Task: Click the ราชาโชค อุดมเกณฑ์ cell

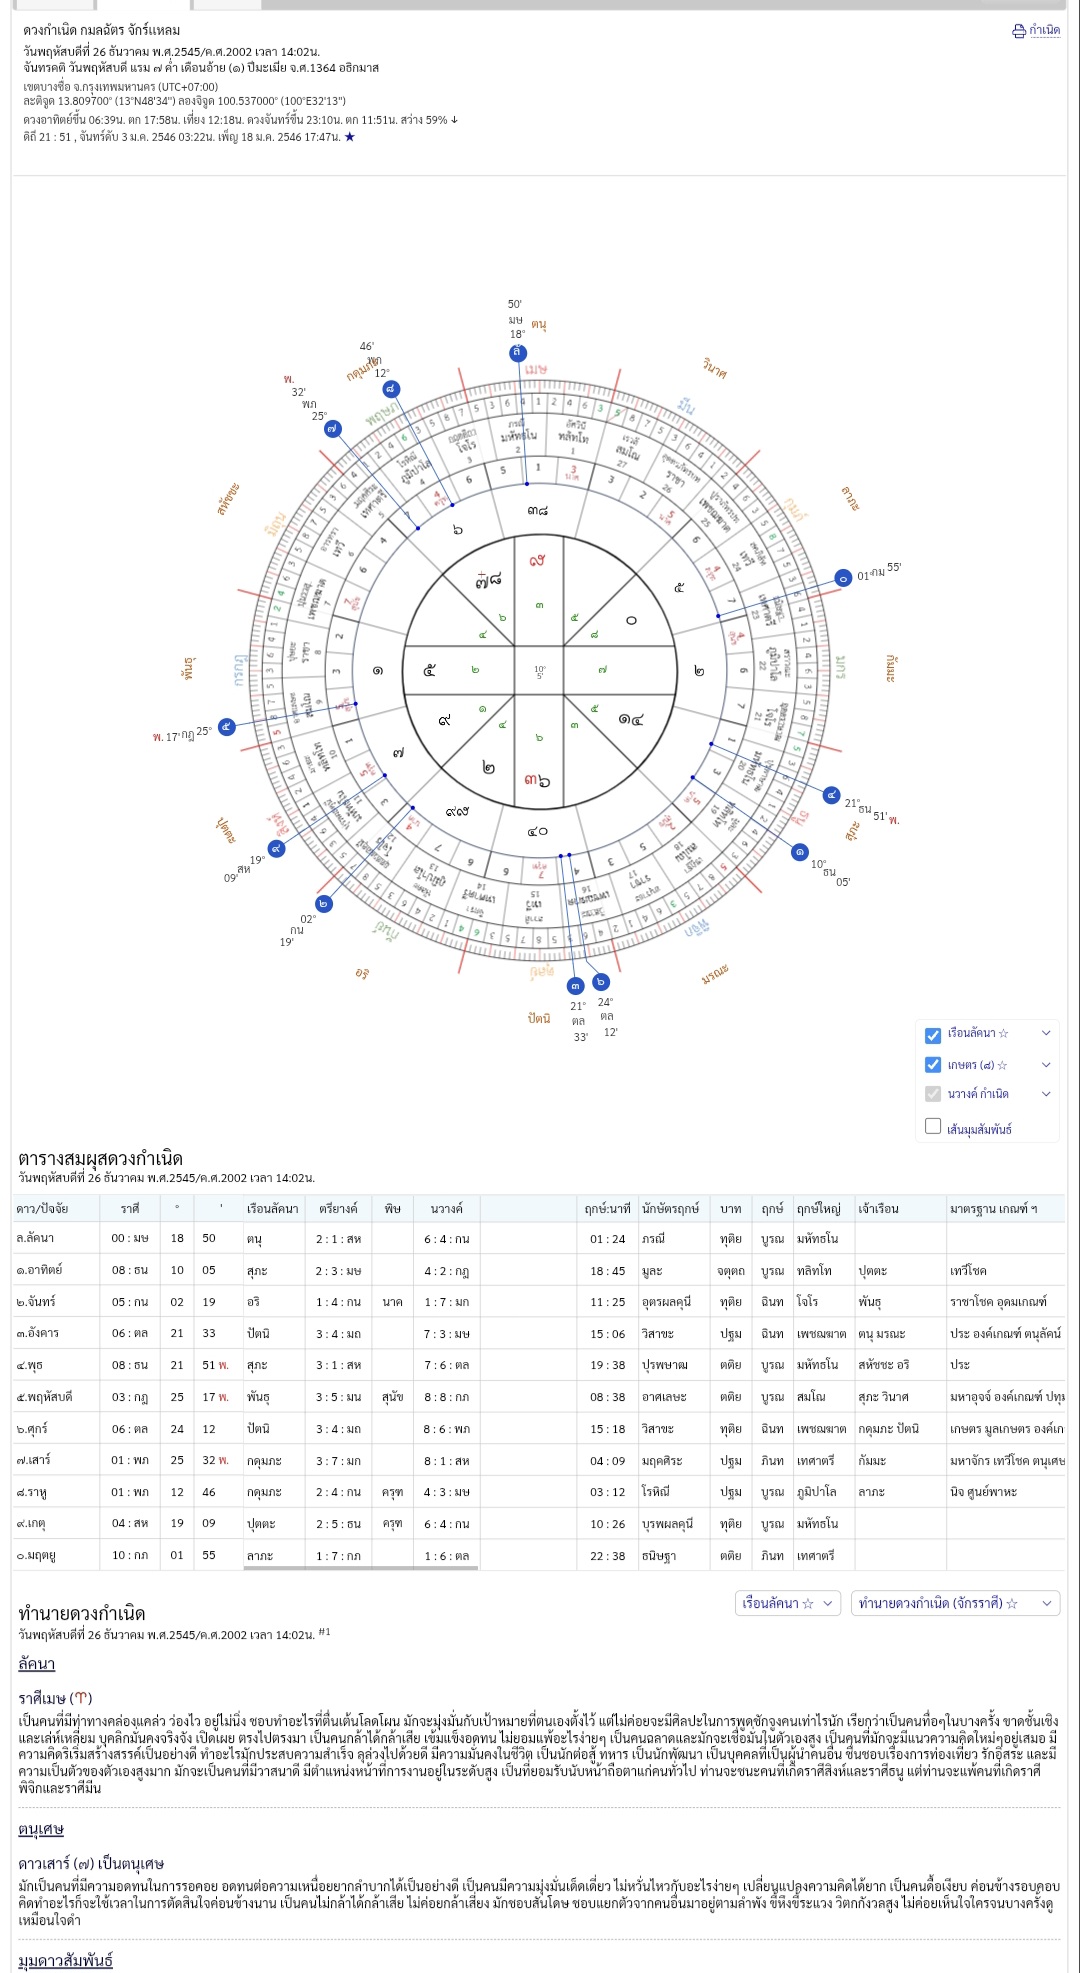Action: pyautogui.click(x=998, y=1302)
